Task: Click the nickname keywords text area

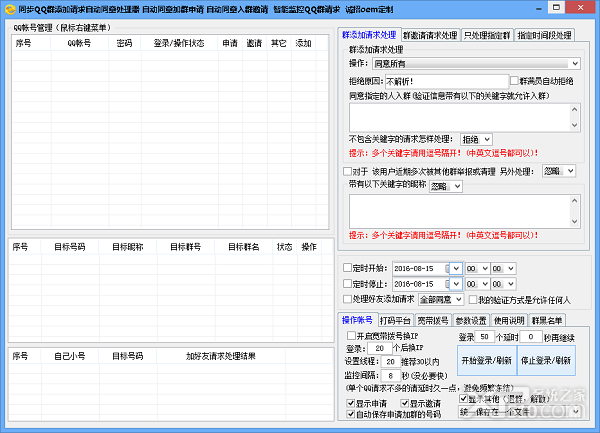Action: 459,211
